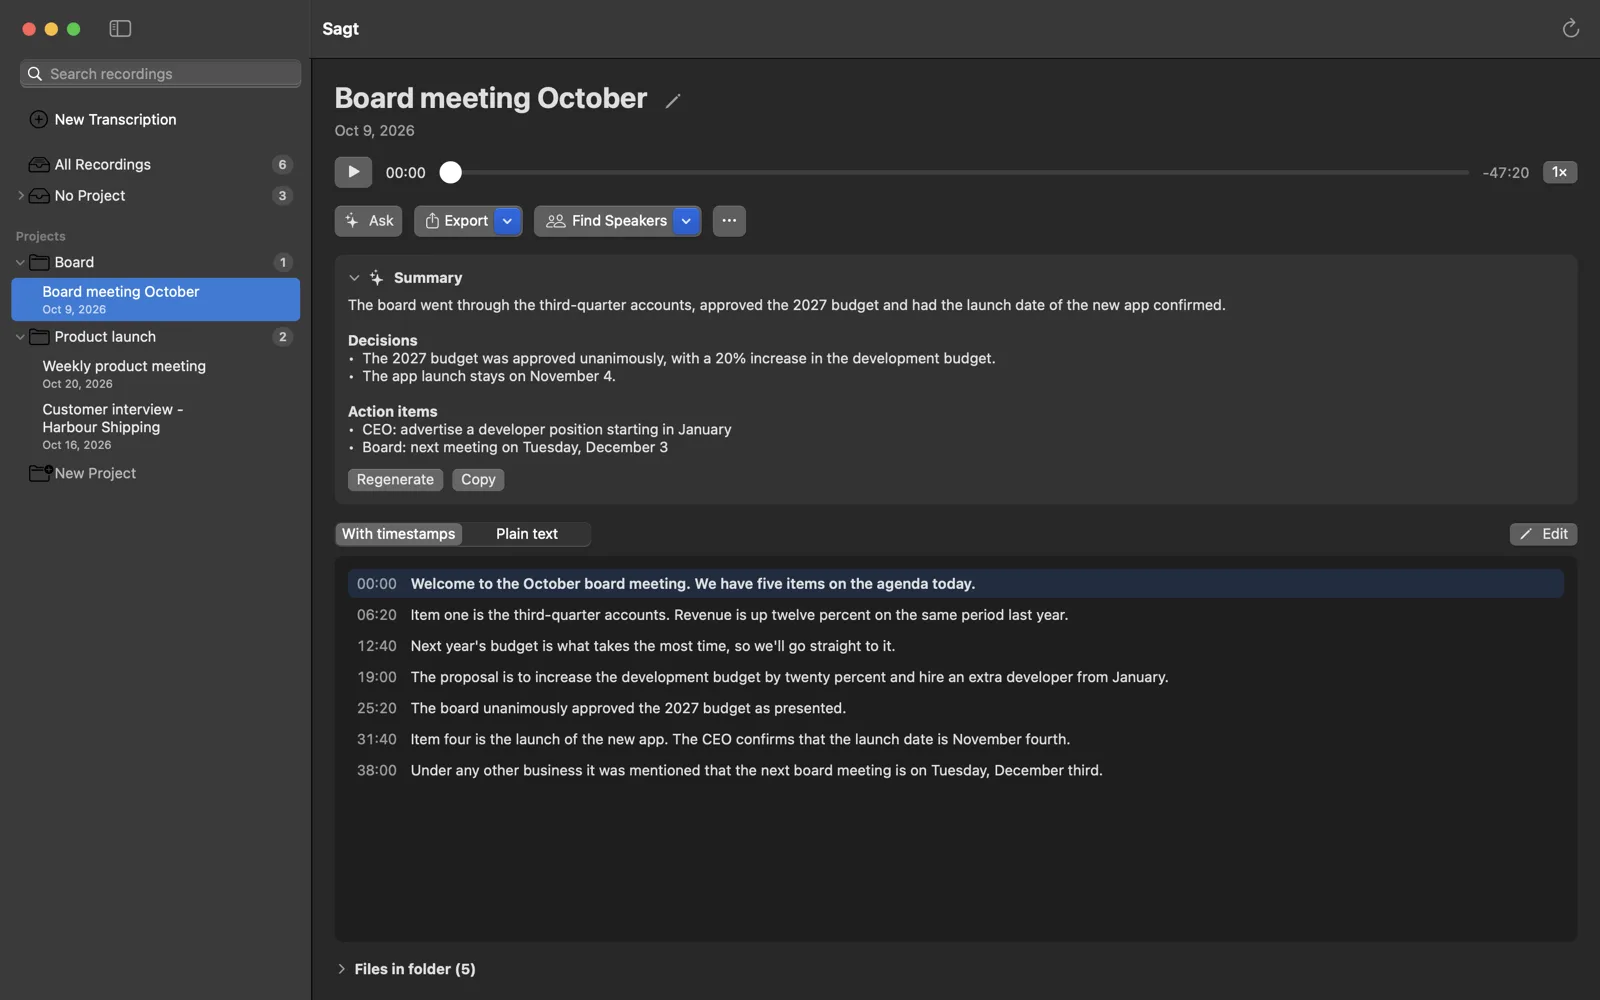The height and width of the screenshot is (1000, 1600).
Task: Jump to the 25:20 transcript line
Action: pyautogui.click(x=955, y=708)
